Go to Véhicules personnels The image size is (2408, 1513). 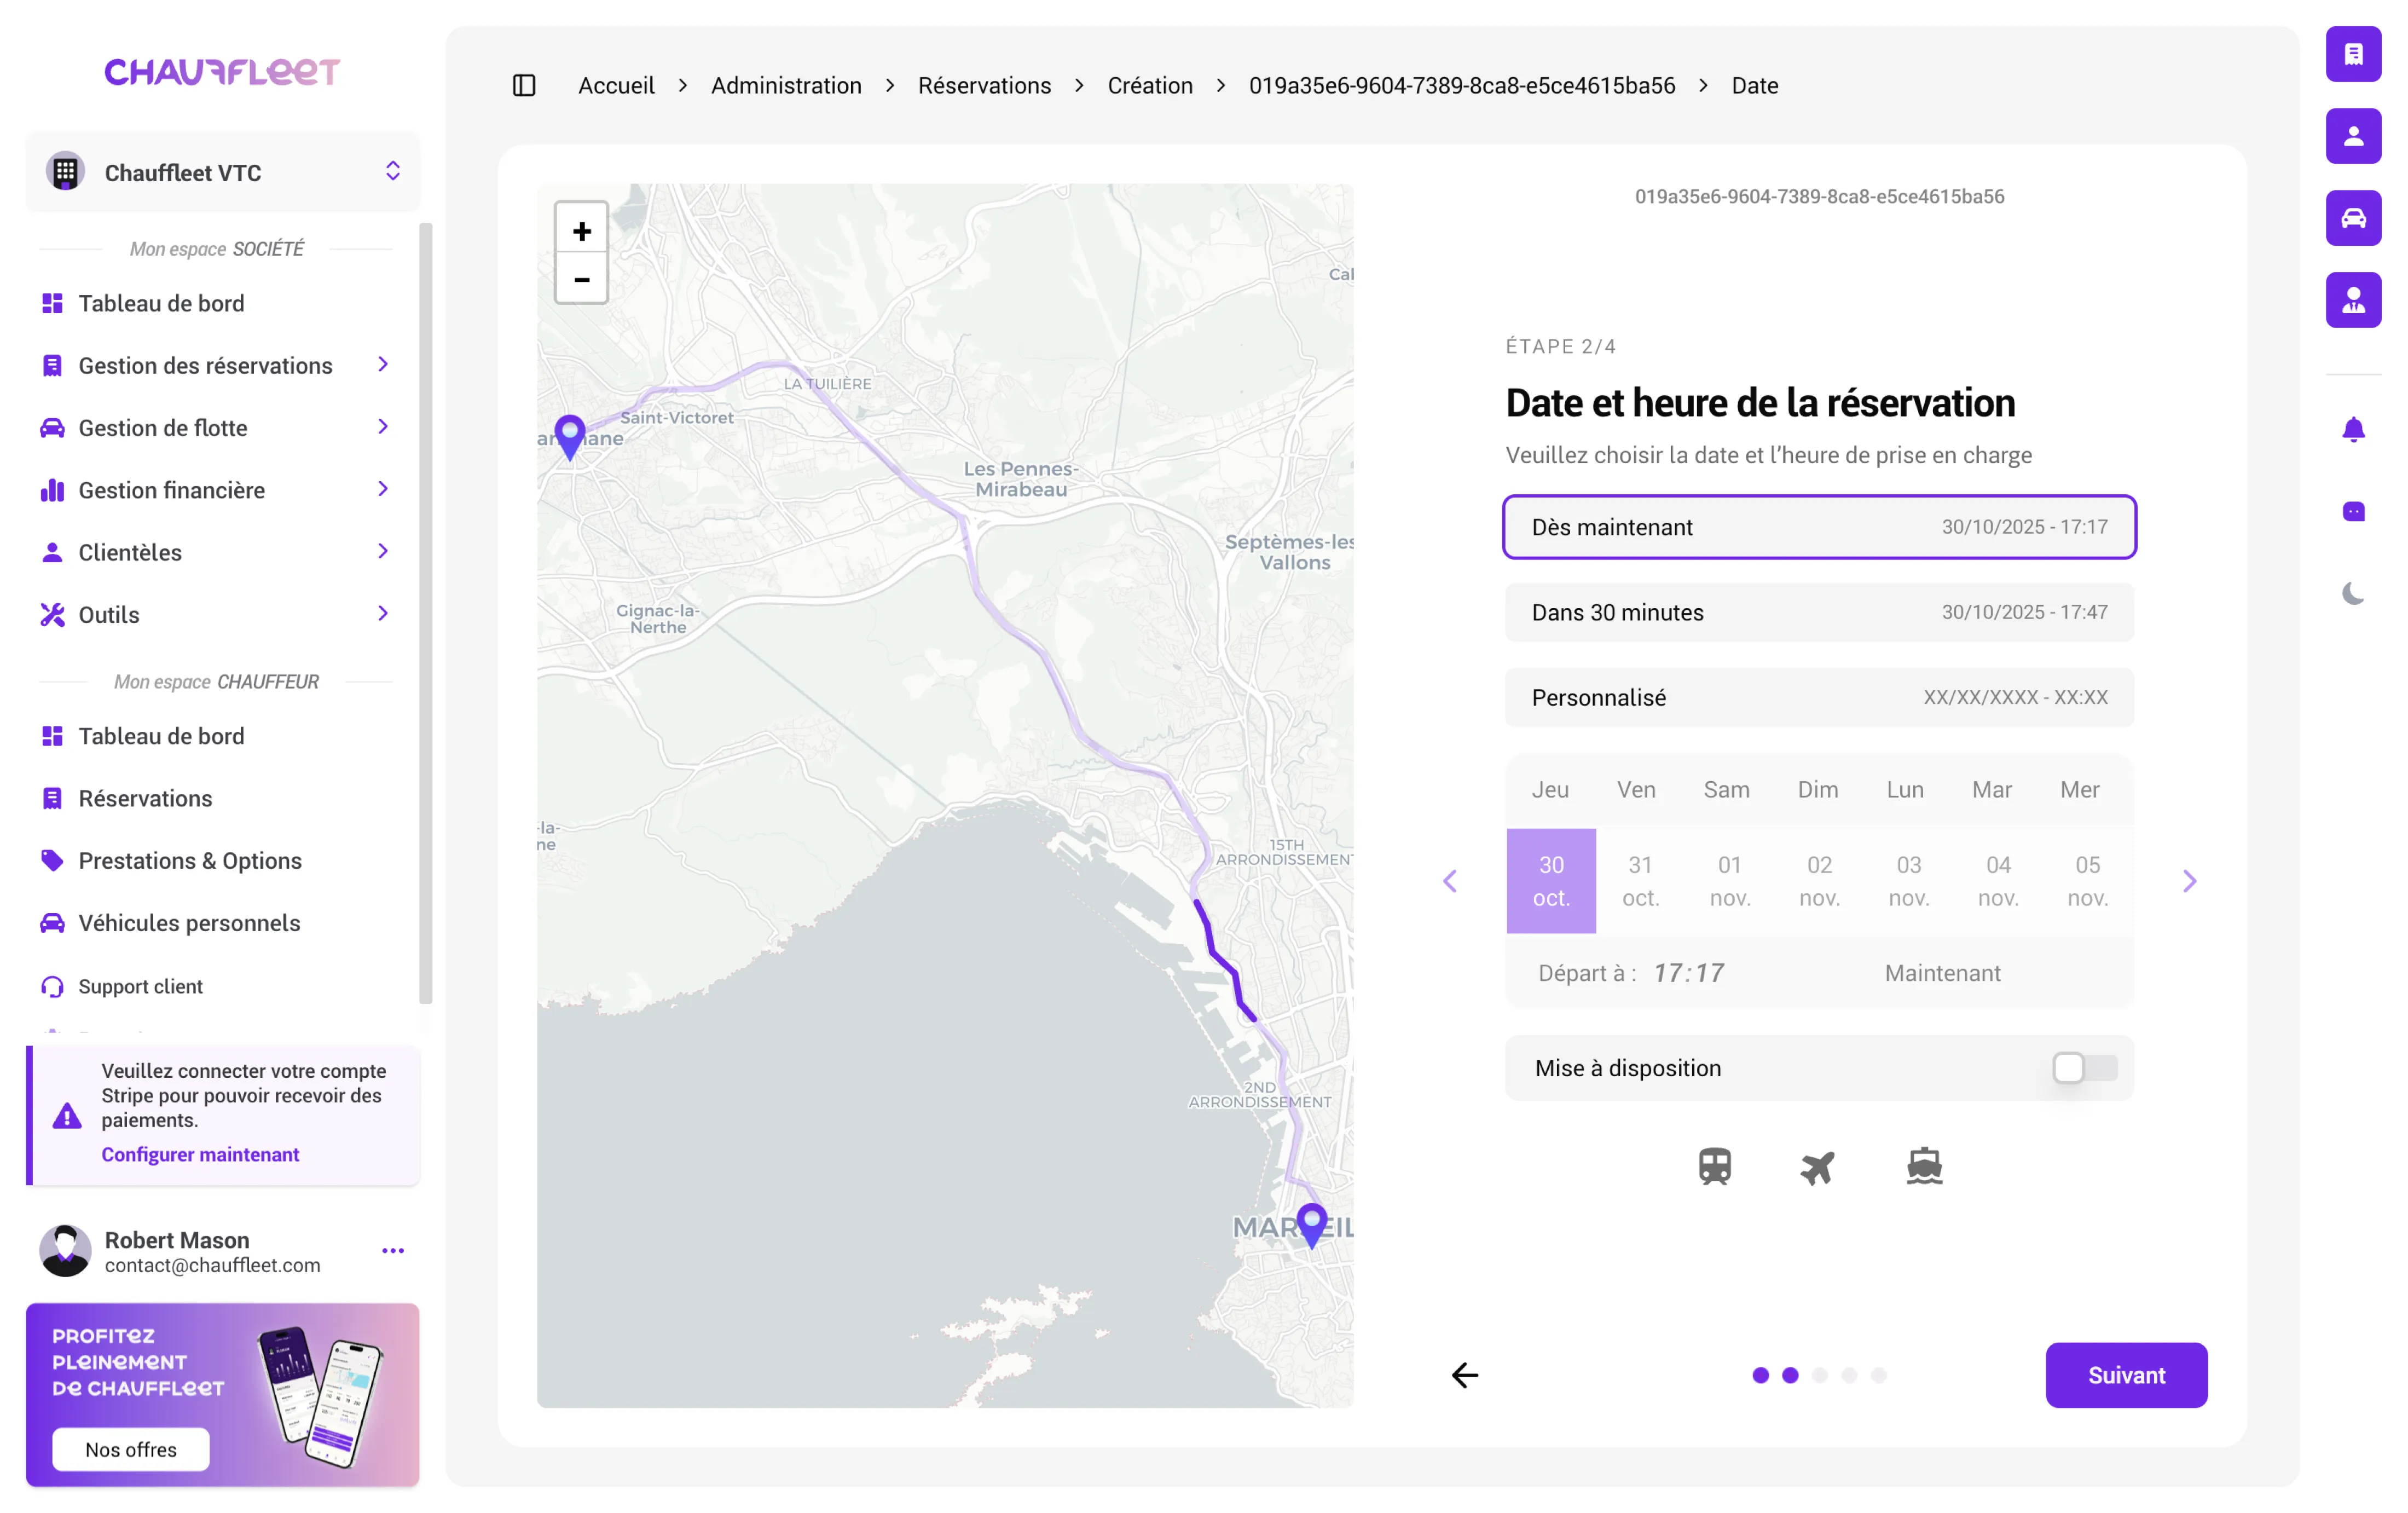point(189,922)
